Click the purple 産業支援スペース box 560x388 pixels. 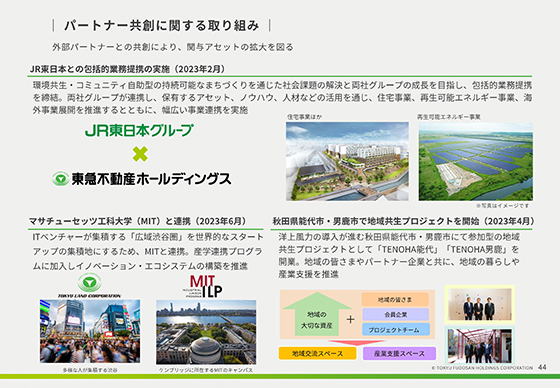coord(399,353)
